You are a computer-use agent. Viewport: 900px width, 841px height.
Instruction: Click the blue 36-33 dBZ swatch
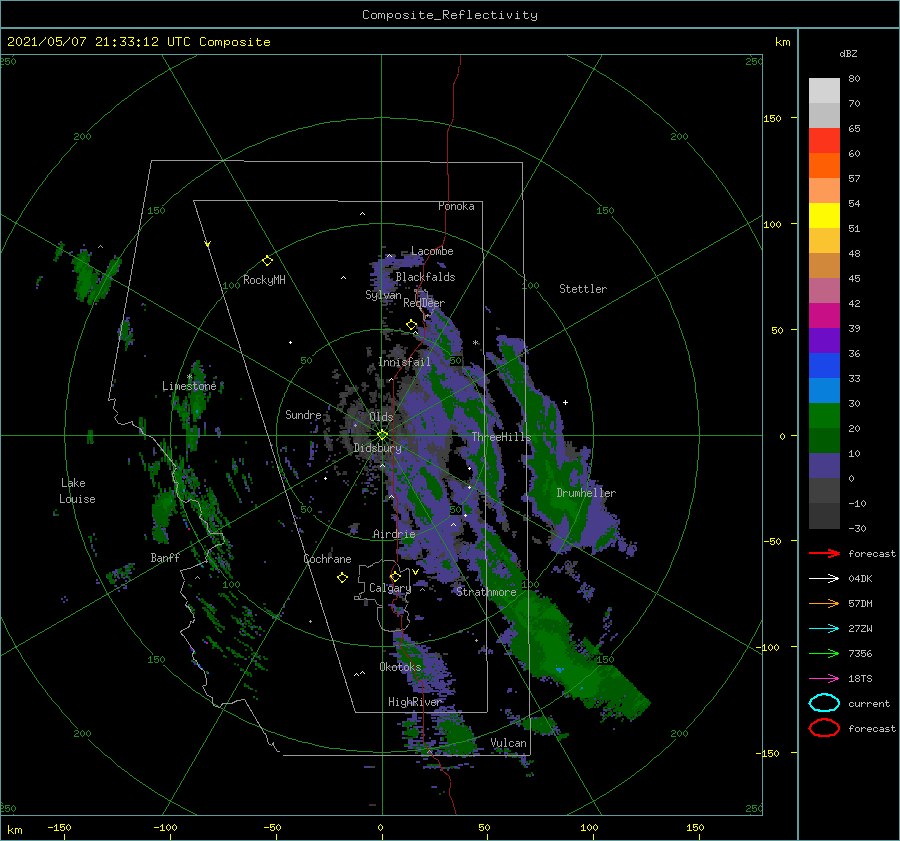(x=824, y=366)
